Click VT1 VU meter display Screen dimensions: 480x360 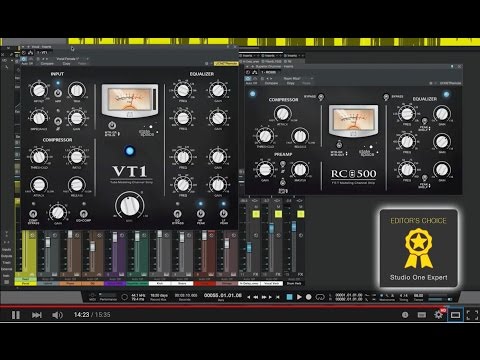pos(130,100)
